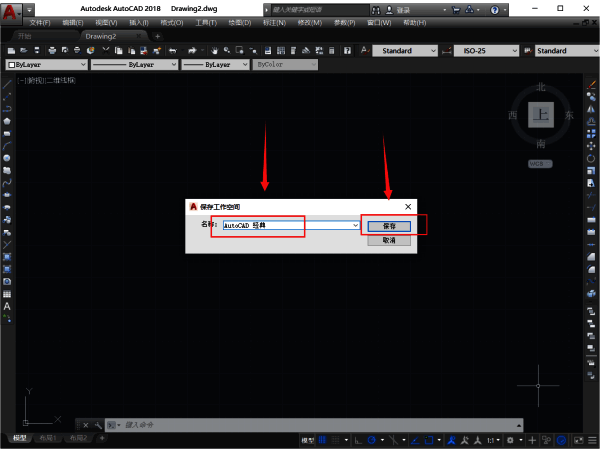Select the Arc draw tool
Screen dimensions: 600x449
click(x=7, y=145)
